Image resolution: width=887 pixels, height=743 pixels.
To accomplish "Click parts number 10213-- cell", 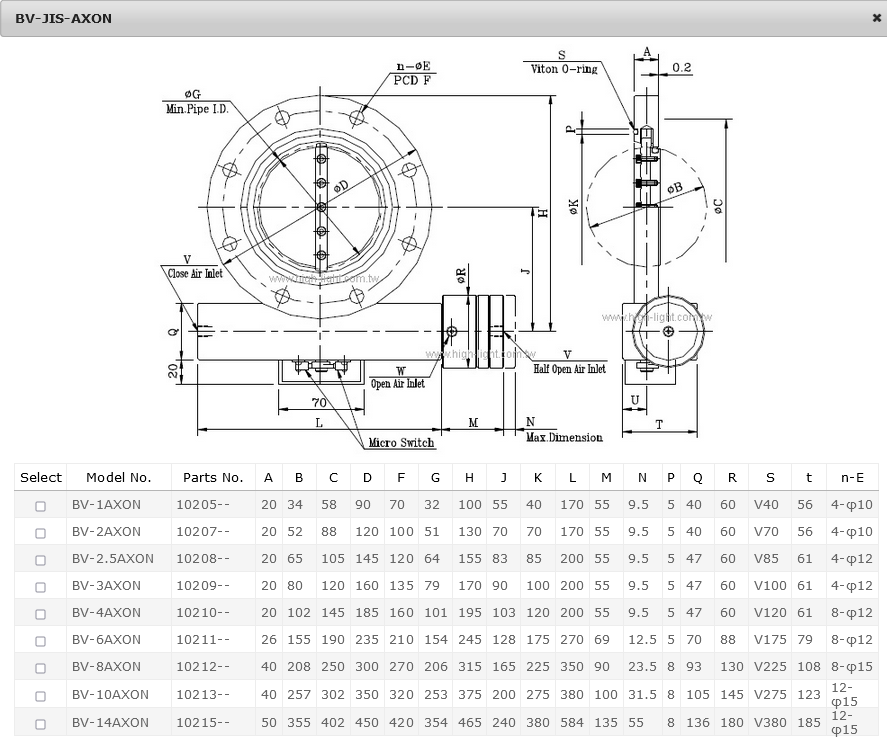I will (202, 694).
